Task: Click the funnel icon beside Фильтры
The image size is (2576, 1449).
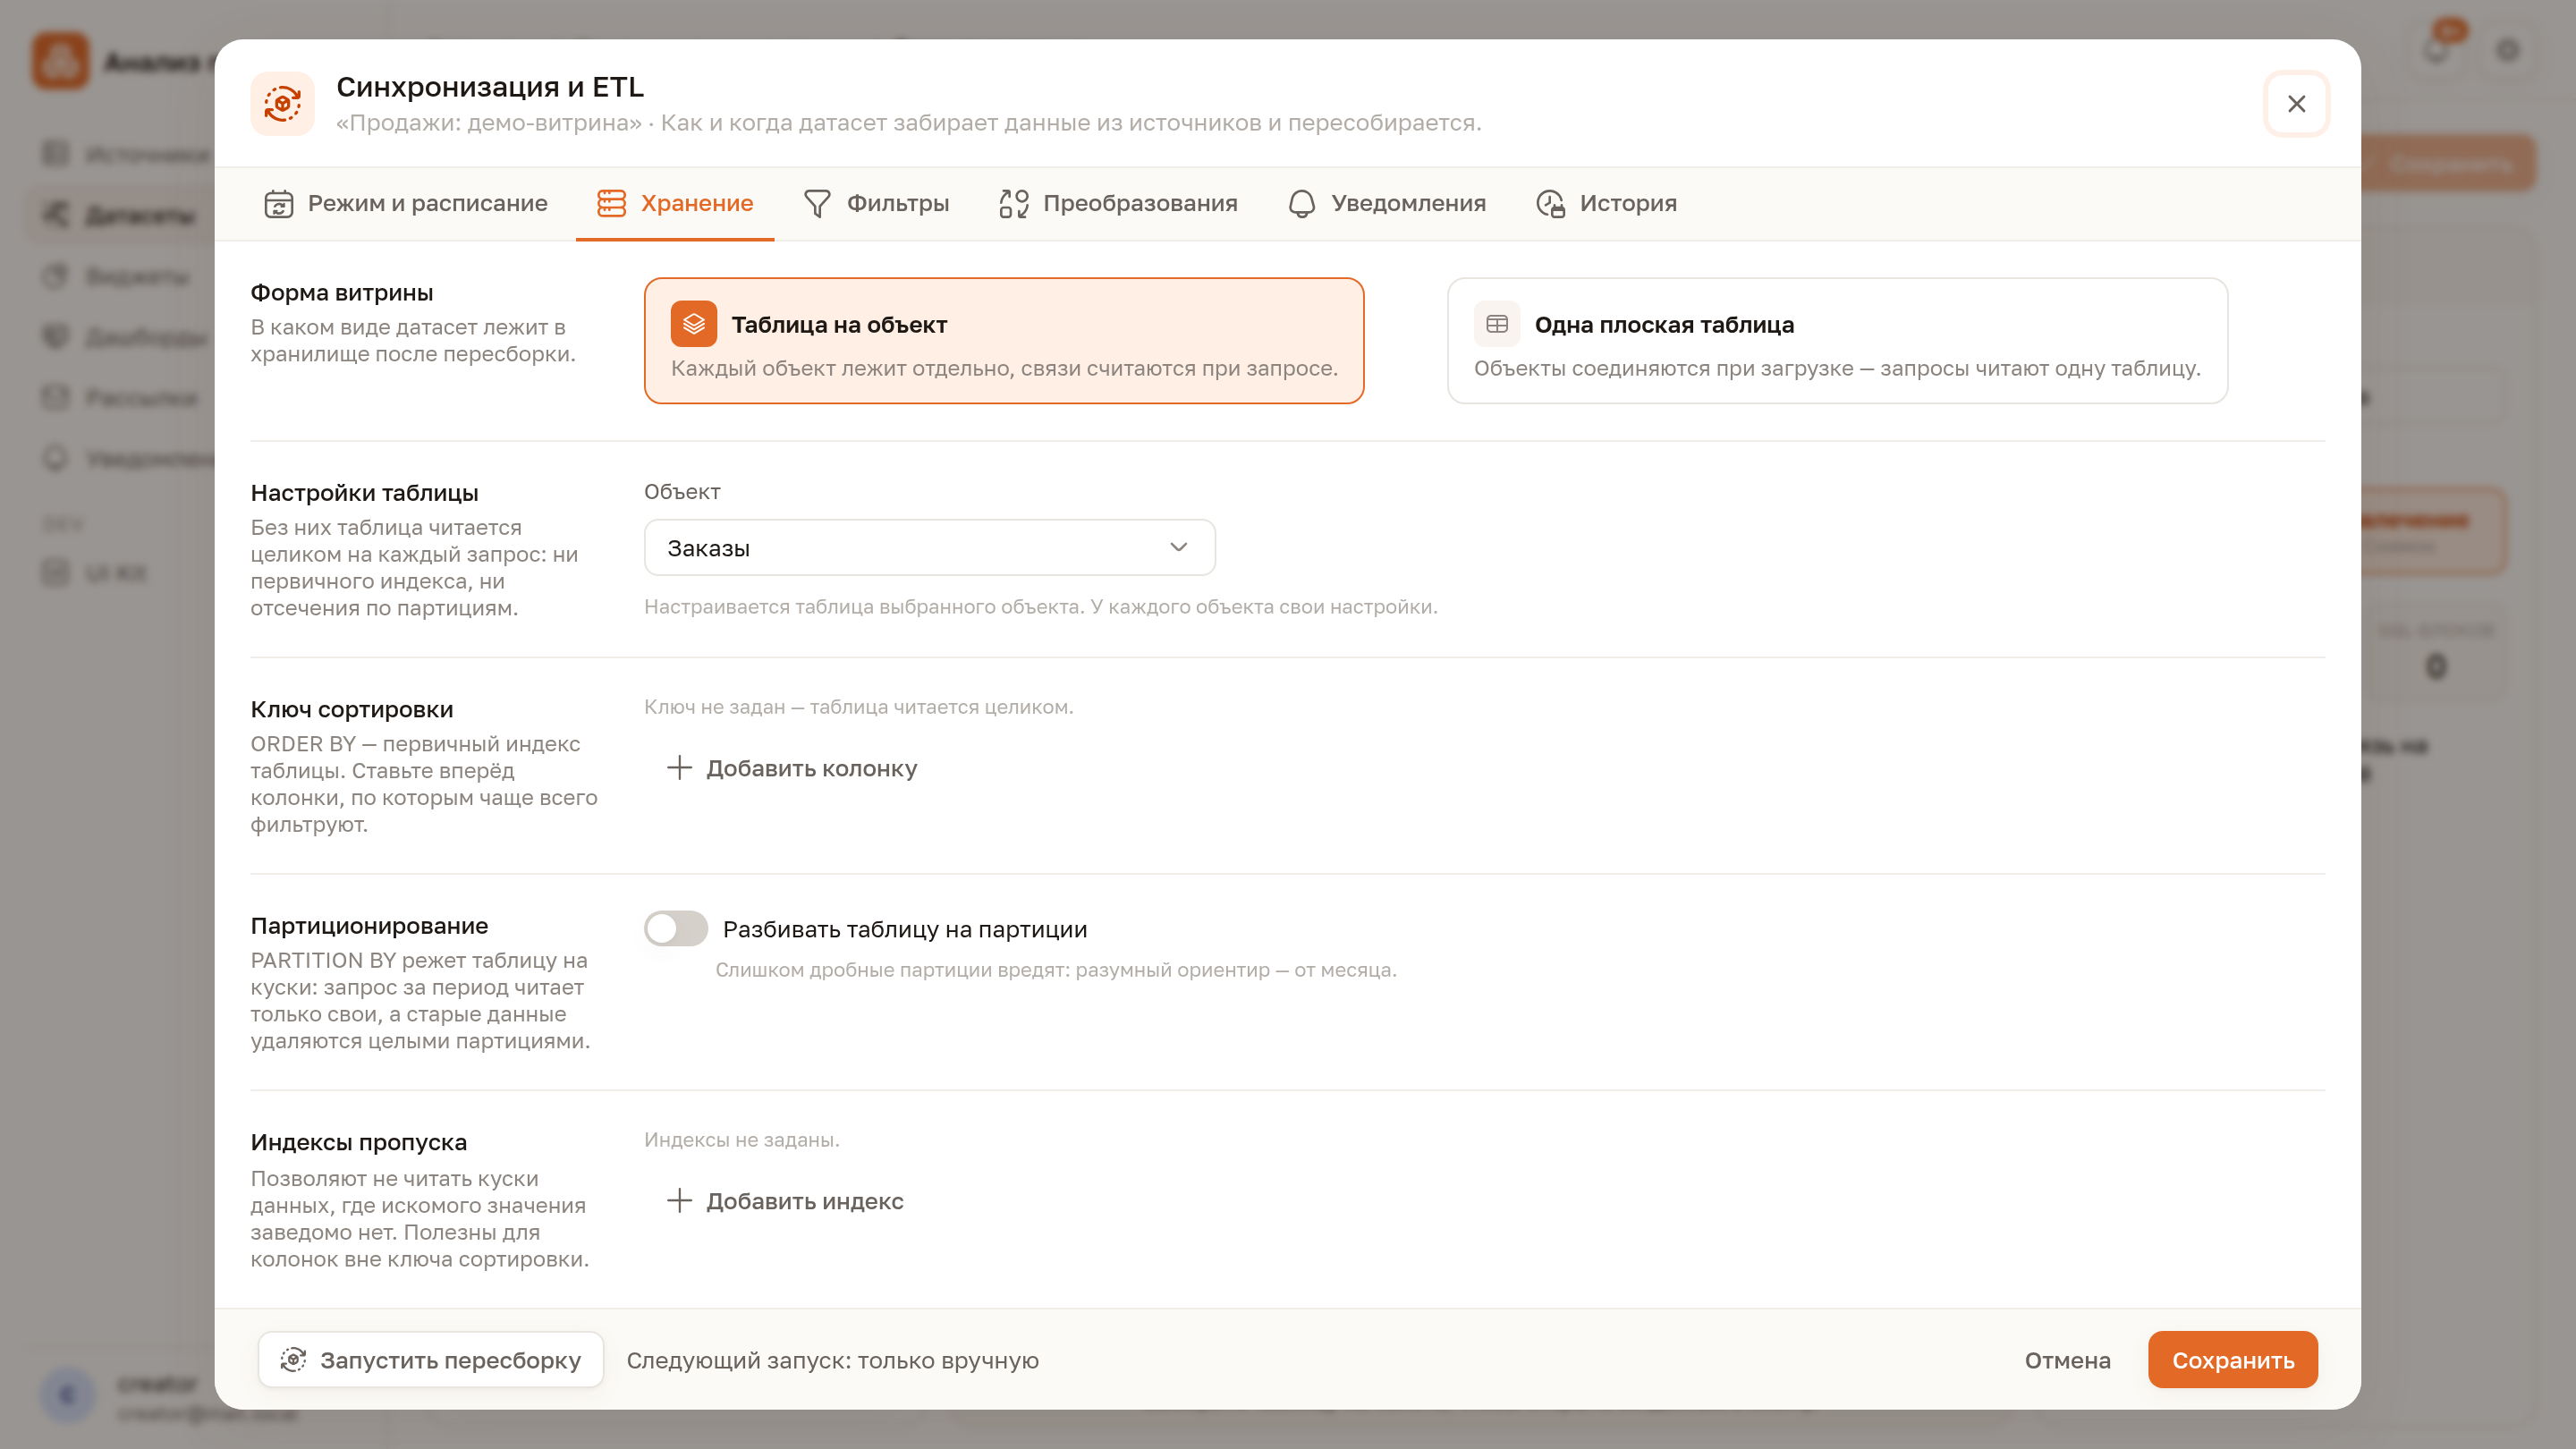Action: [x=817, y=203]
